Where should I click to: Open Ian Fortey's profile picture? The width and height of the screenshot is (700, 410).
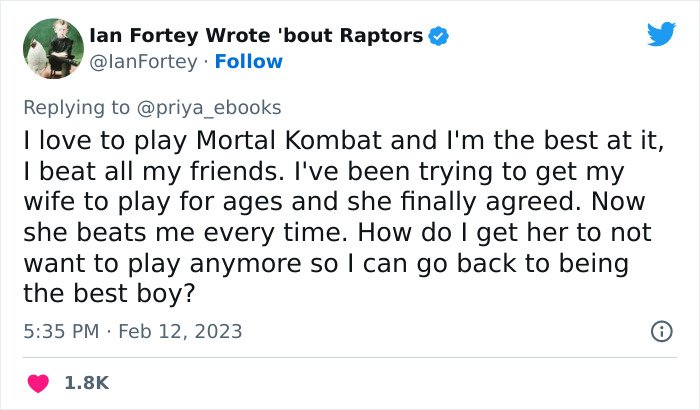coord(53,48)
